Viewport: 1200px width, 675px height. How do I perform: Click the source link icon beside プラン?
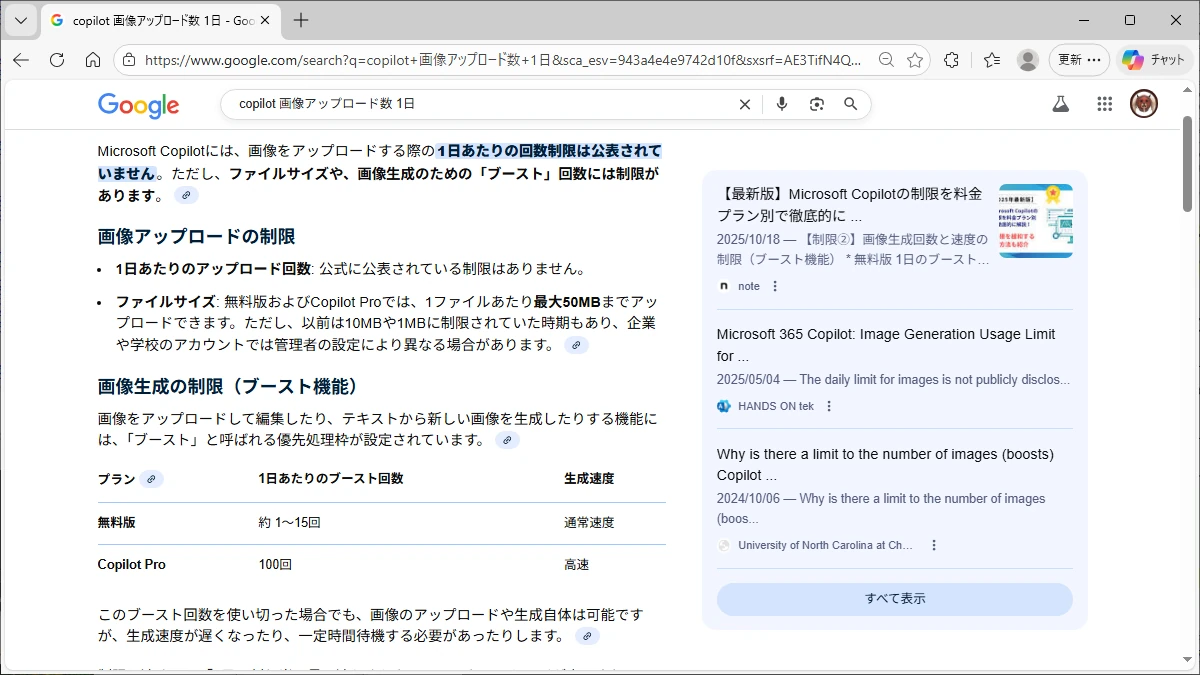151,479
